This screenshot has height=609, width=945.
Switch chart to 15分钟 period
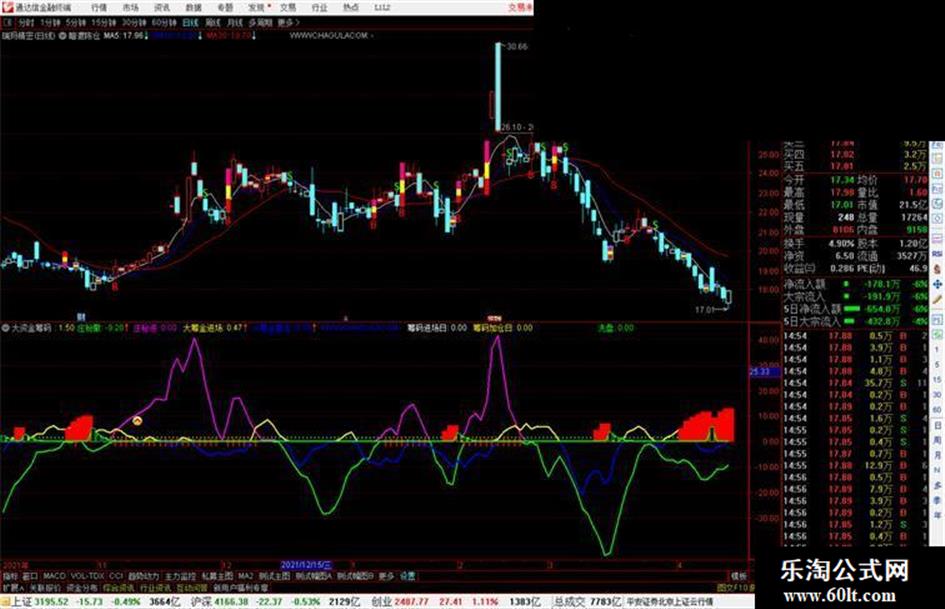[x=104, y=23]
